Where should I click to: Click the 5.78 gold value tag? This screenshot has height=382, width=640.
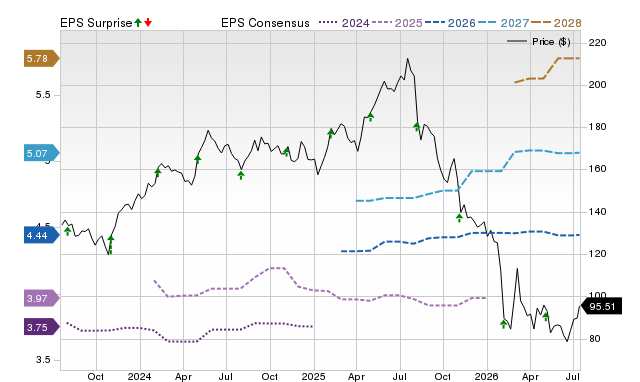41,59
